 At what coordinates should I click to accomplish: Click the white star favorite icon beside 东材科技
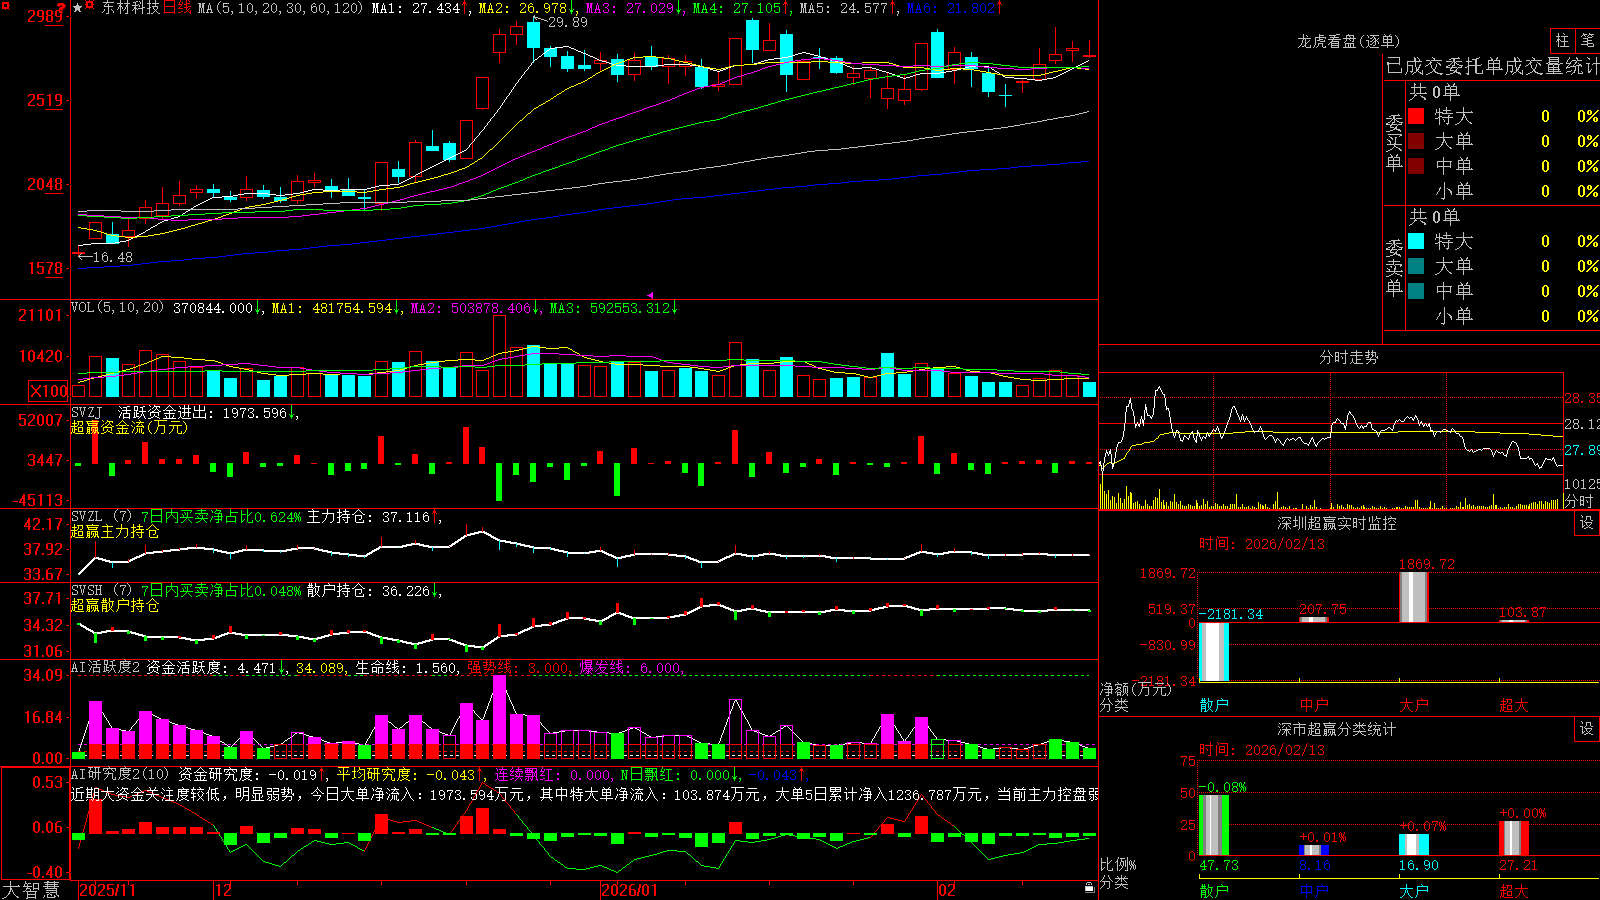[77, 8]
